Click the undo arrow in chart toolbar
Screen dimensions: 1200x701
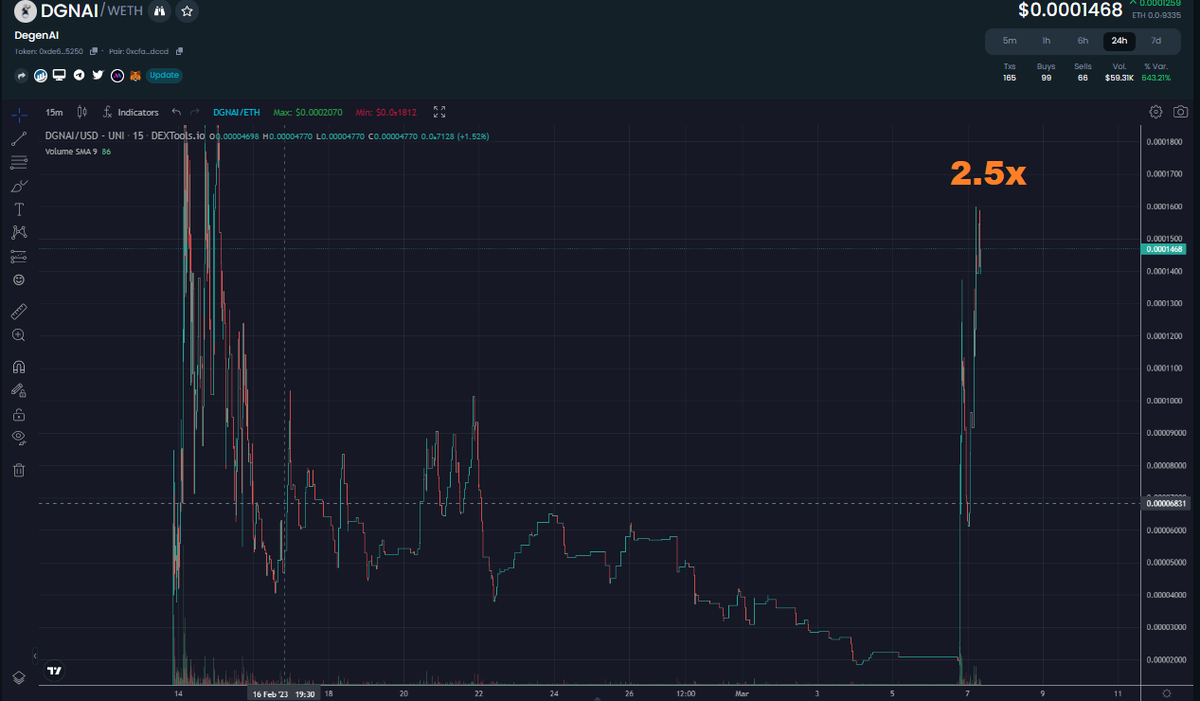pos(177,113)
